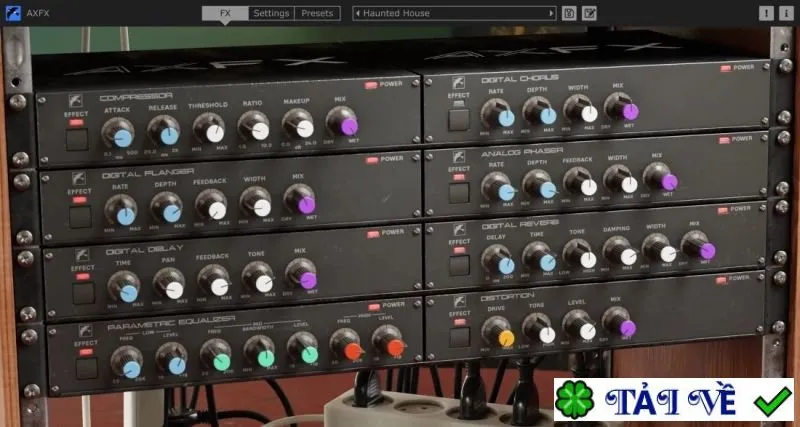Toggle the Digital Delay effect button

pyautogui.click(x=83, y=293)
